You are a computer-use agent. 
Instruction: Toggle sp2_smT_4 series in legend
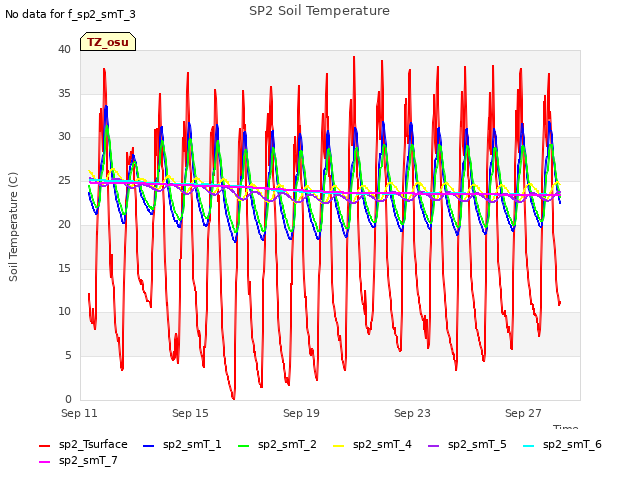tap(372, 444)
